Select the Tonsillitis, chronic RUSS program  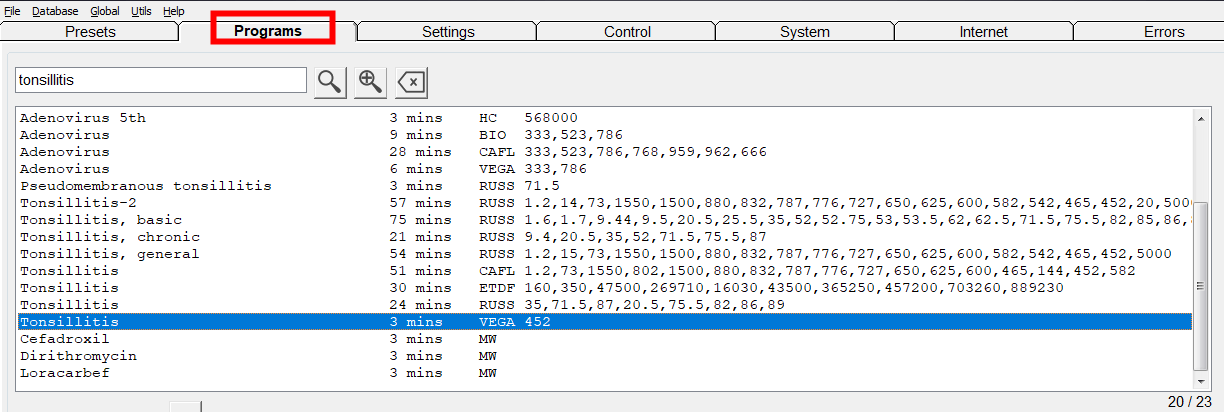pyautogui.click(x=110, y=237)
